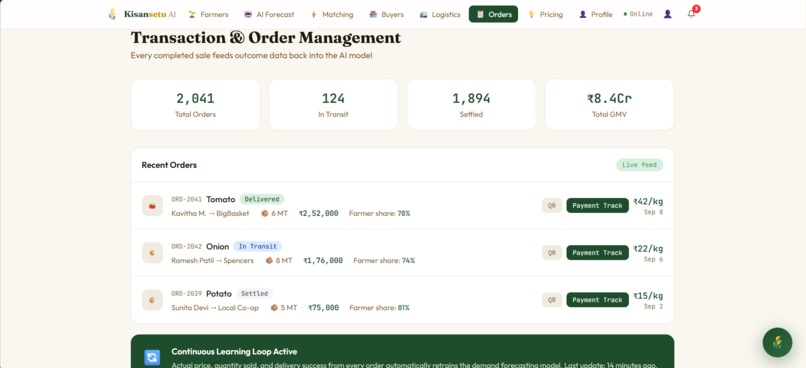Viewport: 806px width, 368px height.
Task: Click the Recent Orders heading
Action: coord(169,165)
